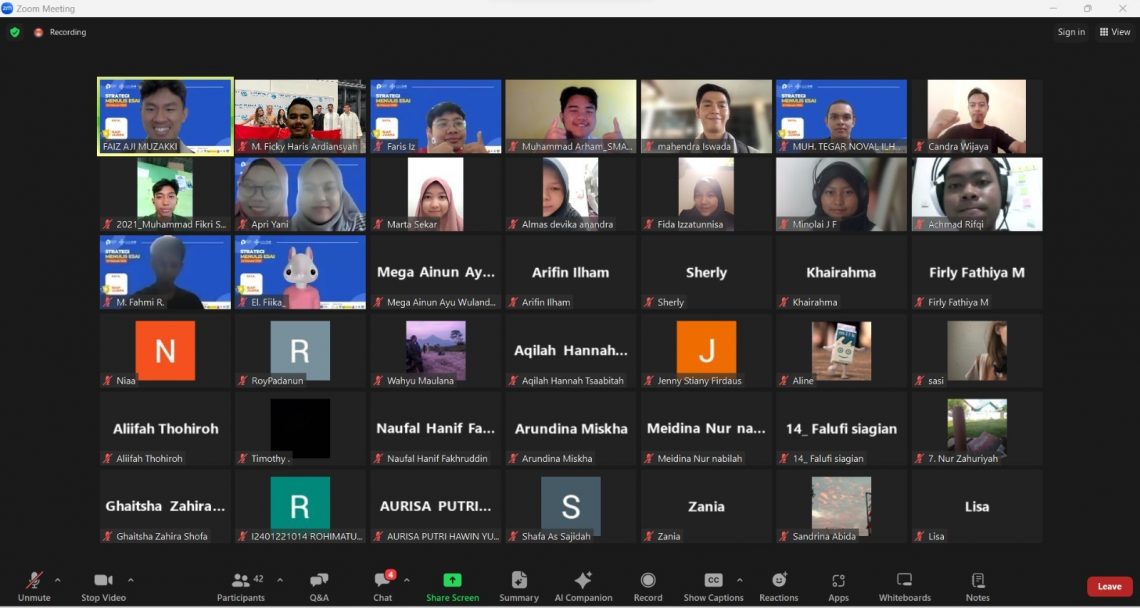Viewport: 1140px width, 608px height.
Task: Click the Almas devika anandra video tile
Action: pyautogui.click(x=571, y=194)
